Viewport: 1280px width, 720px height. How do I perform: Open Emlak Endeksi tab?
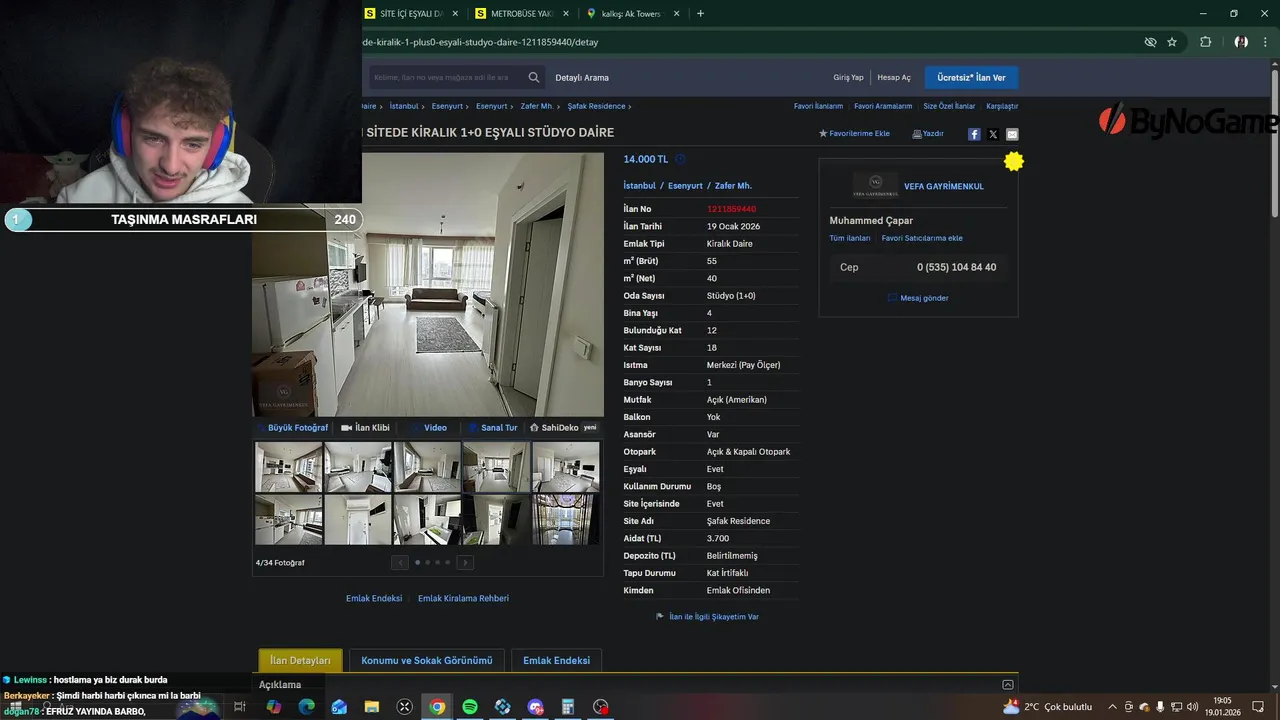[x=556, y=660]
